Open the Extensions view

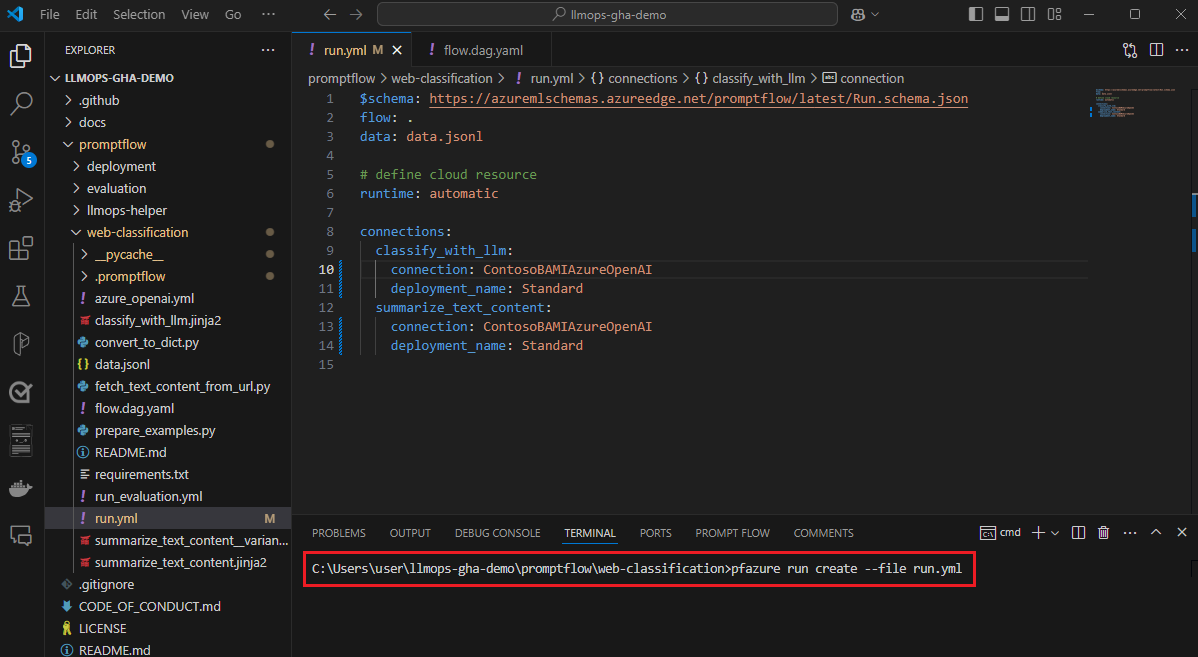(21, 248)
